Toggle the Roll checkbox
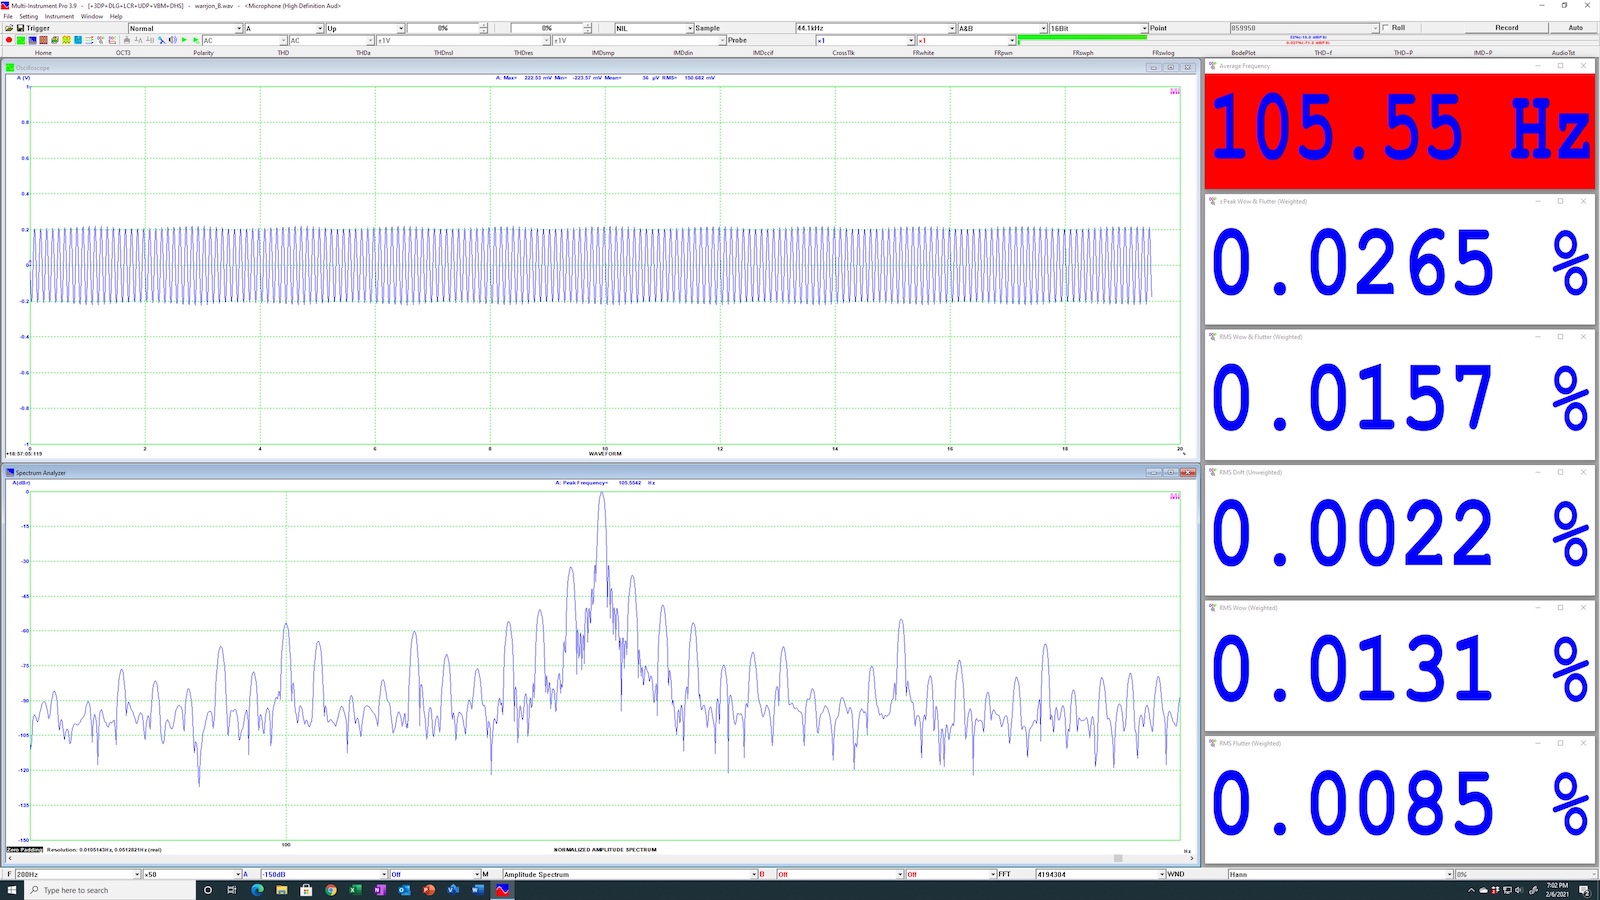Screen dimensions: 1600x900 point(1385,28)
